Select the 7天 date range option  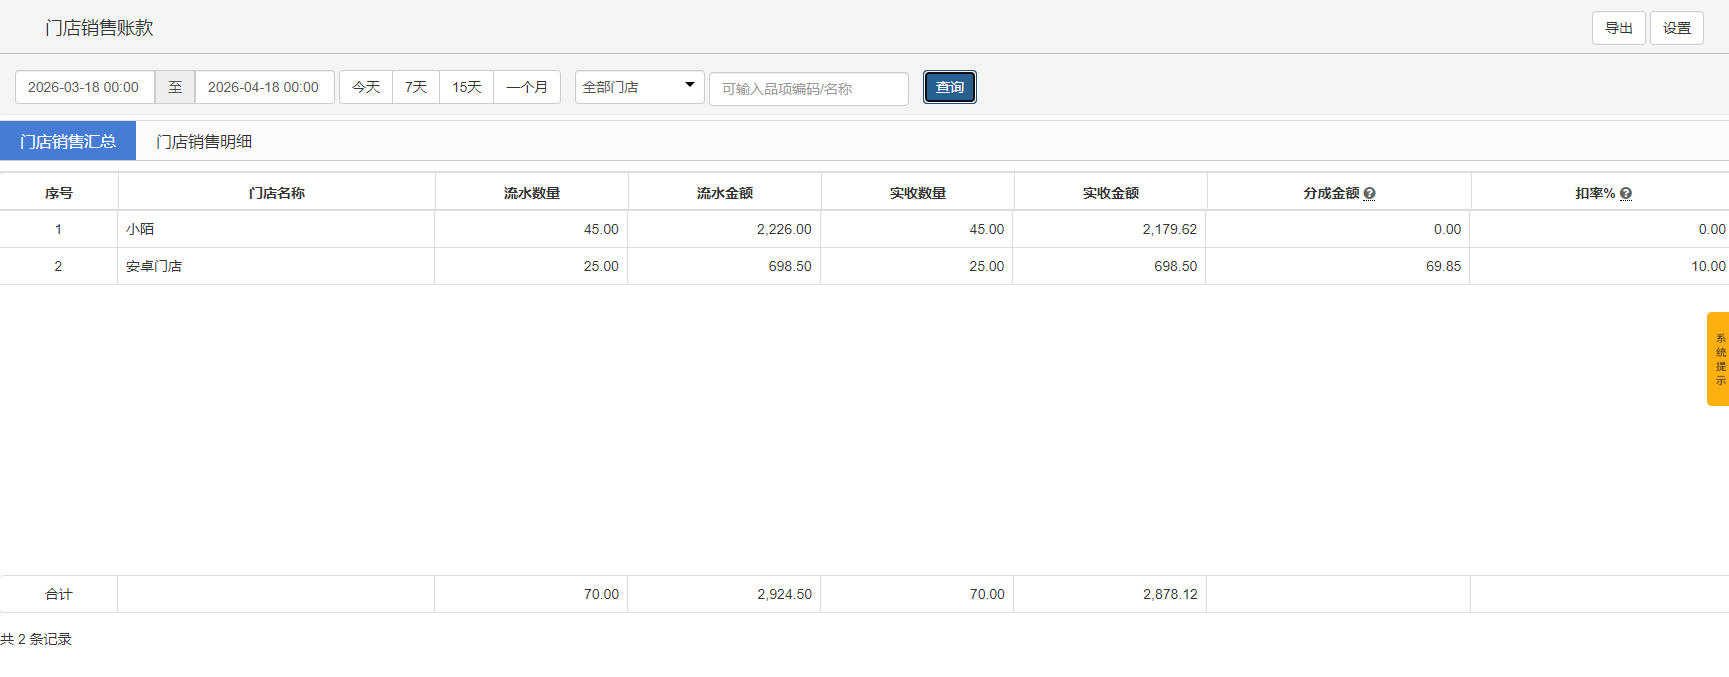coord(416,87)
